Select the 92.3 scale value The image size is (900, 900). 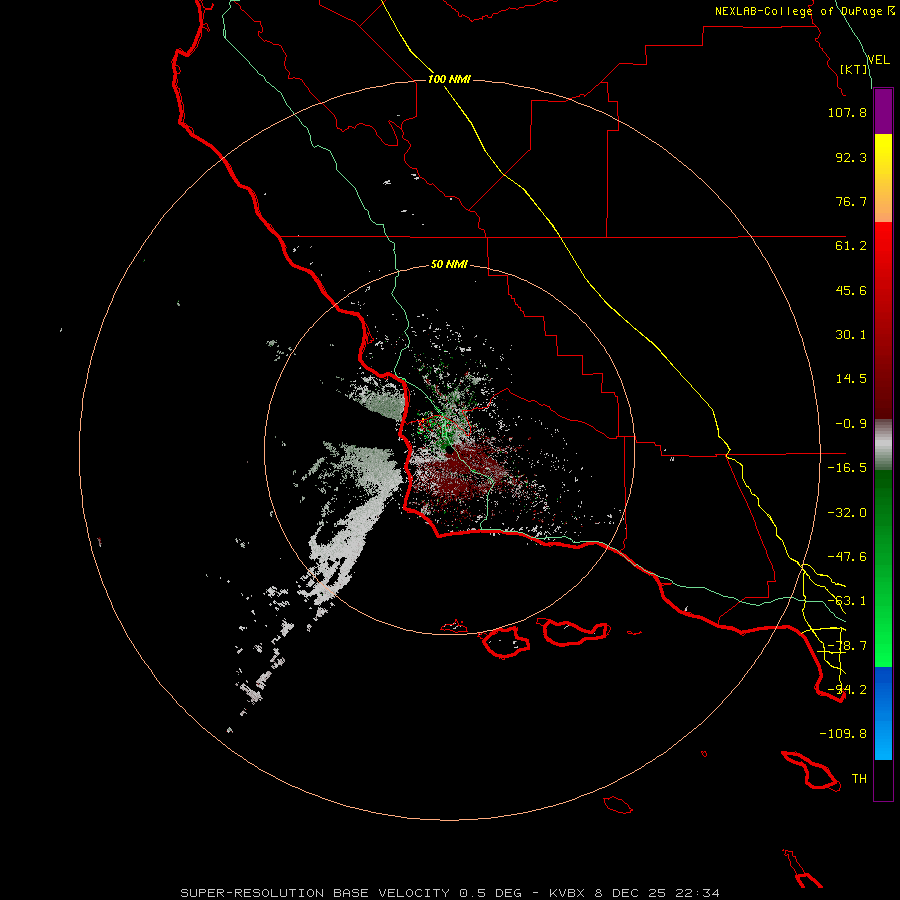851,157
